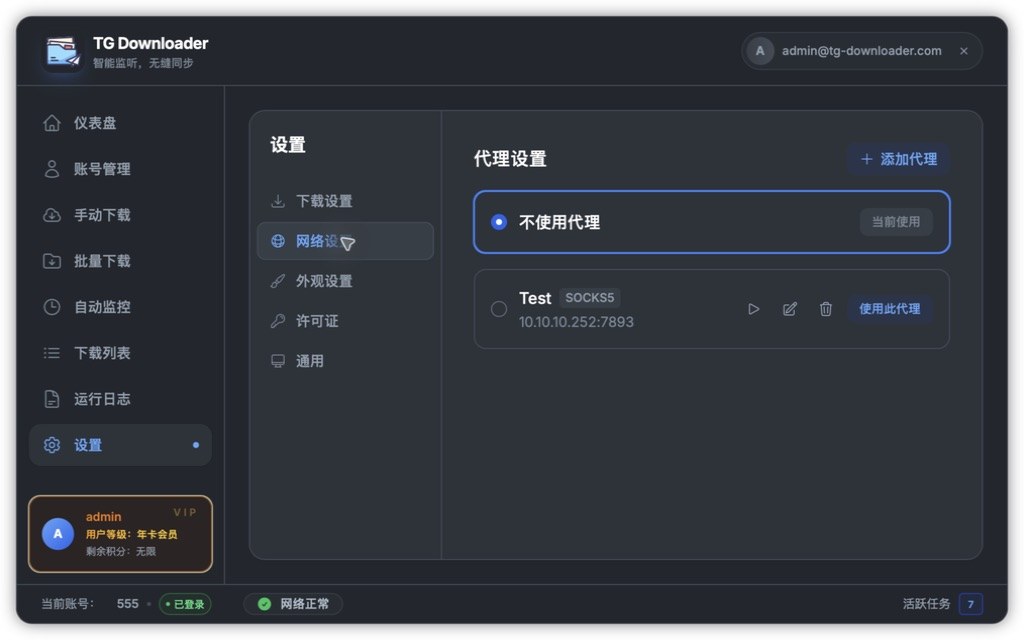This screenshot has height=640, width=1024.
Task: Click the dashboard home icon
Action: 52,123
